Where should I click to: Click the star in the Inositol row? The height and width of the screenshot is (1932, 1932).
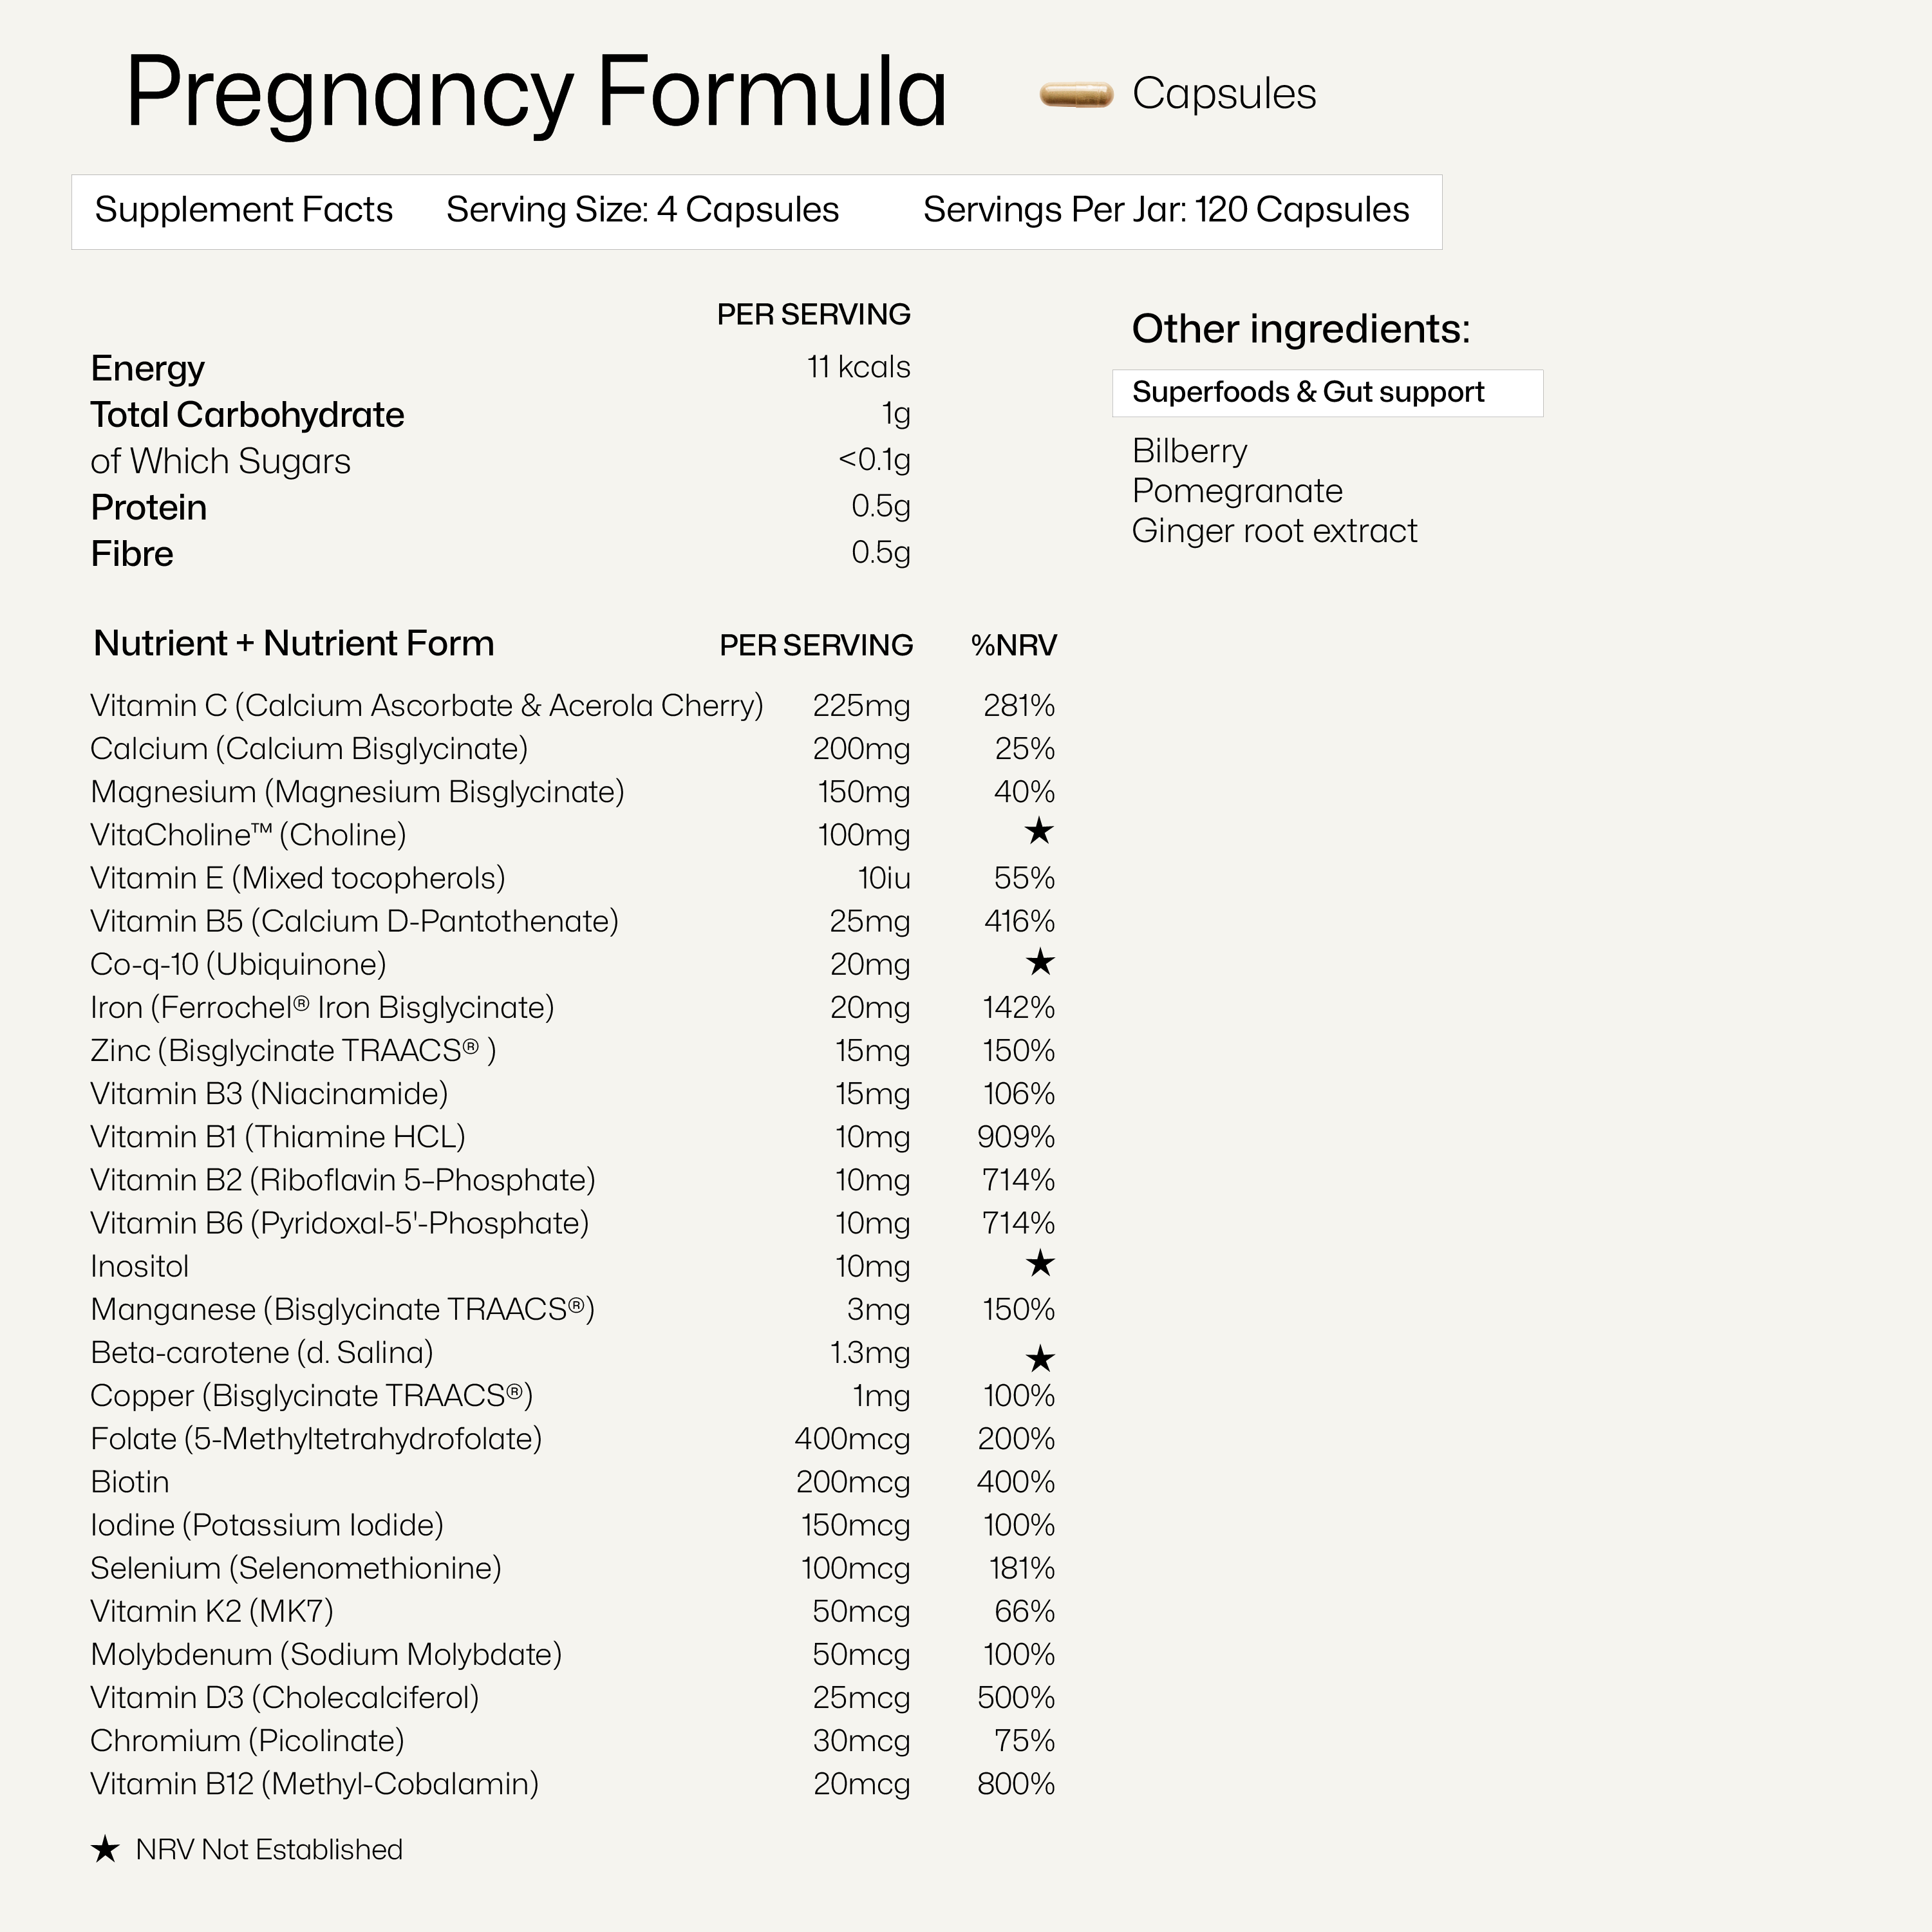[1040, 1263]
